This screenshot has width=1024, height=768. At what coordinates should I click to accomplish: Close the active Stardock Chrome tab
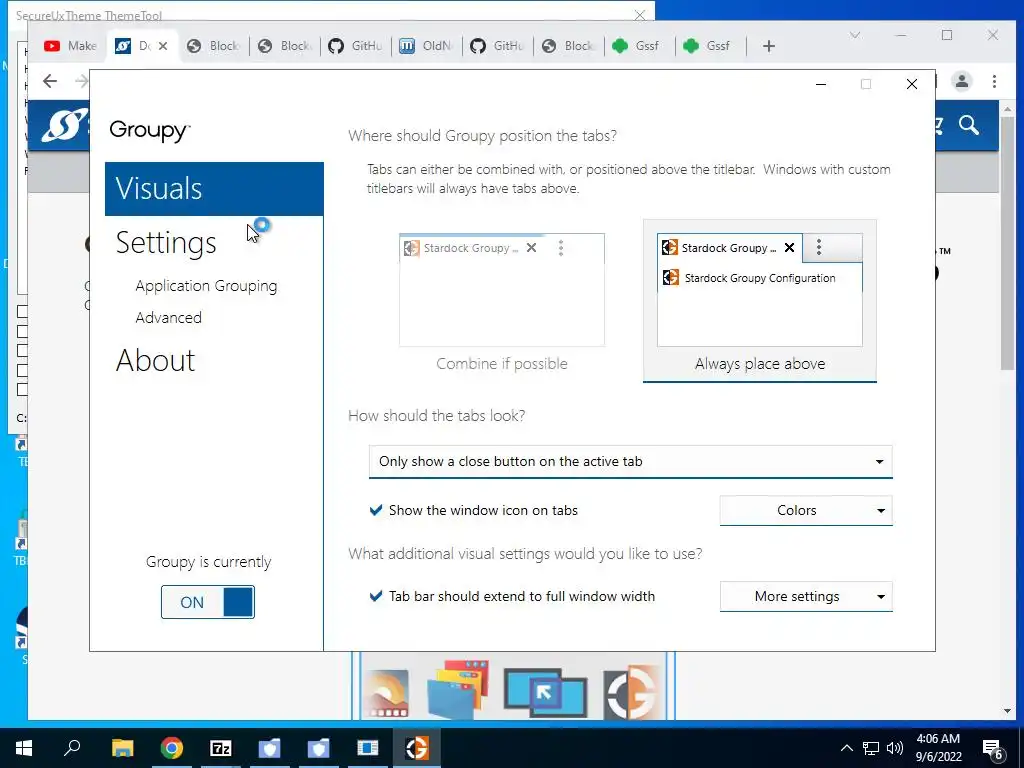tap(163, 46)
